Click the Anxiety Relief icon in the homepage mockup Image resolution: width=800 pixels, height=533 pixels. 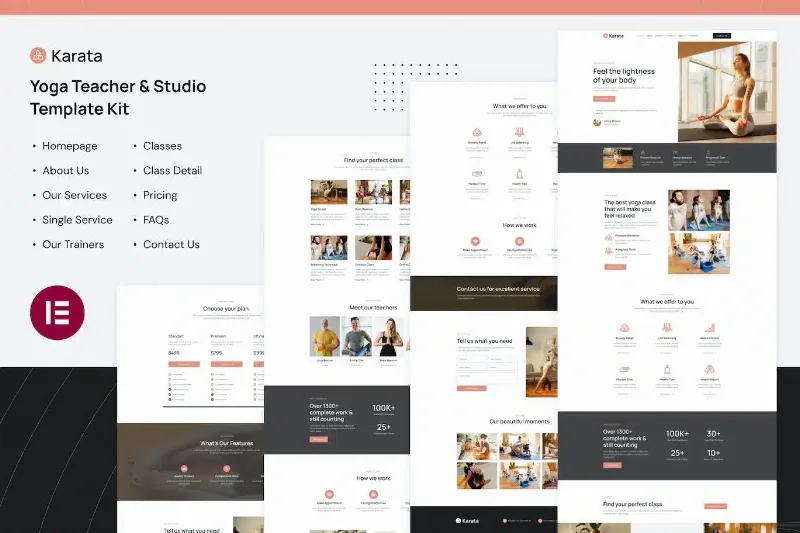[x=624, y=328]
